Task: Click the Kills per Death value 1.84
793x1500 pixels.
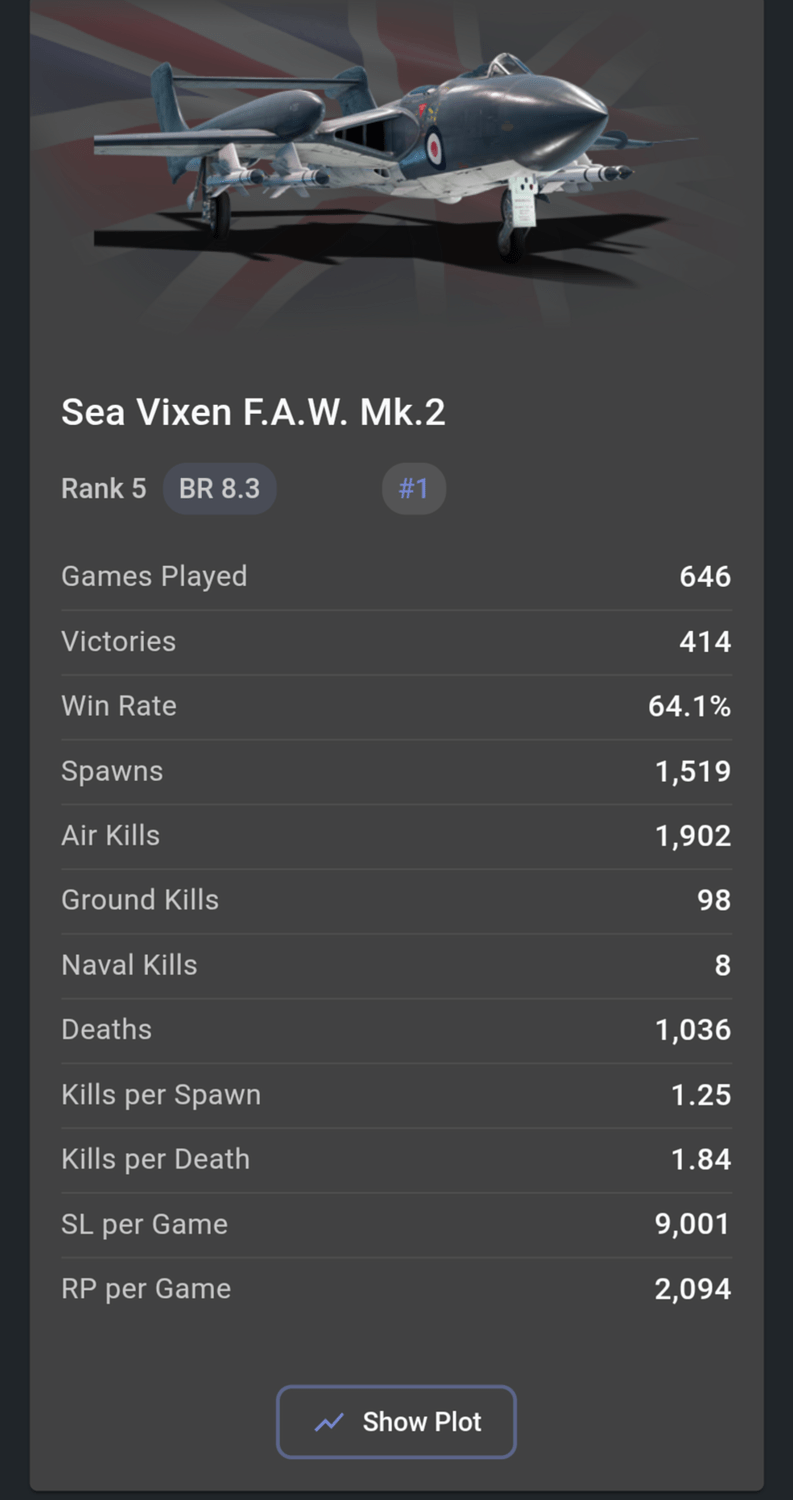Action: pyautogui.click(x=701, y=1159)
